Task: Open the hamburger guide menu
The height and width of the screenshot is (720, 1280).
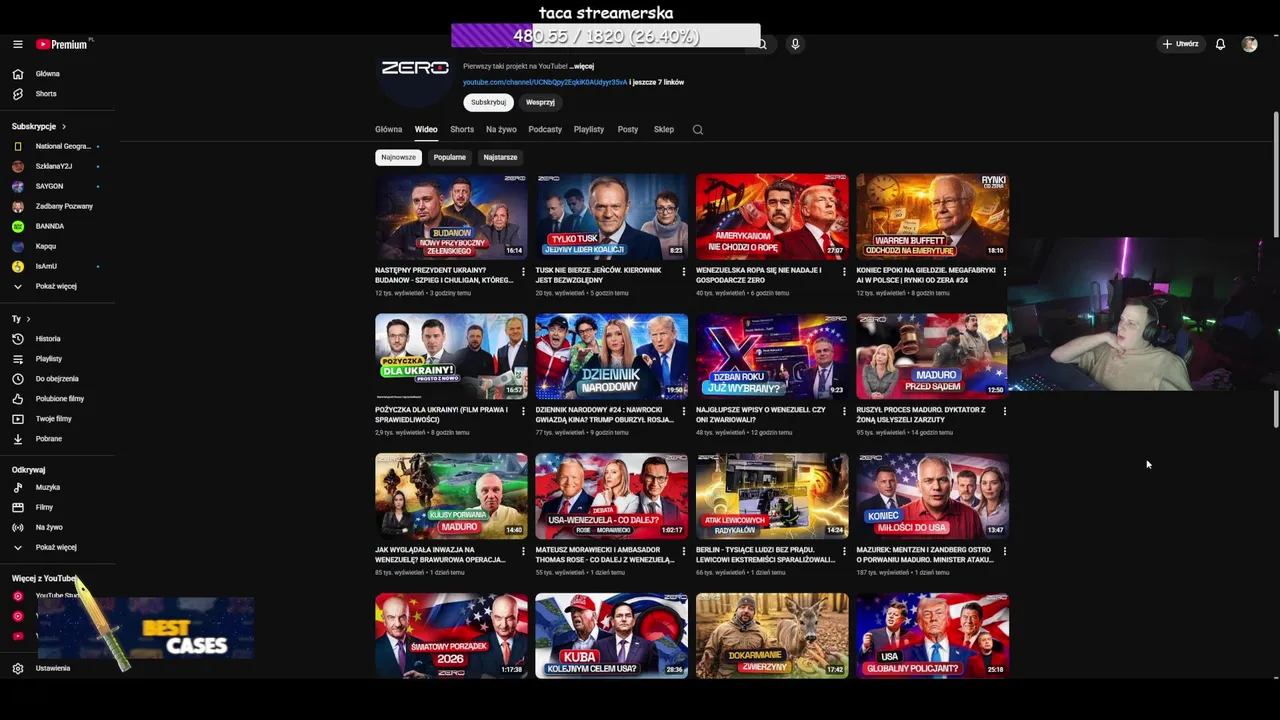Action: click(17, 44)
